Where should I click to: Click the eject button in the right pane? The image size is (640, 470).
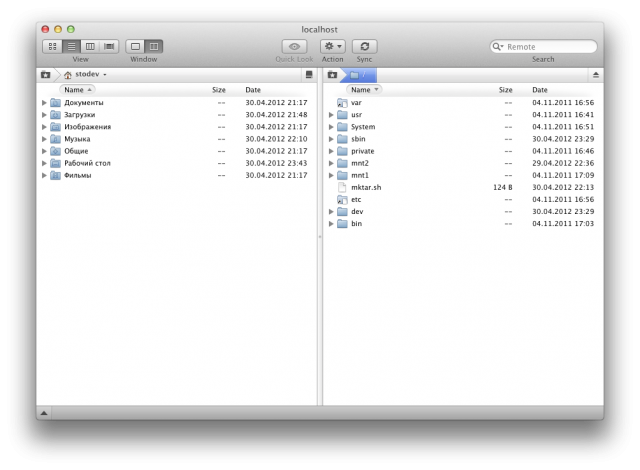(x=596, y=75)
